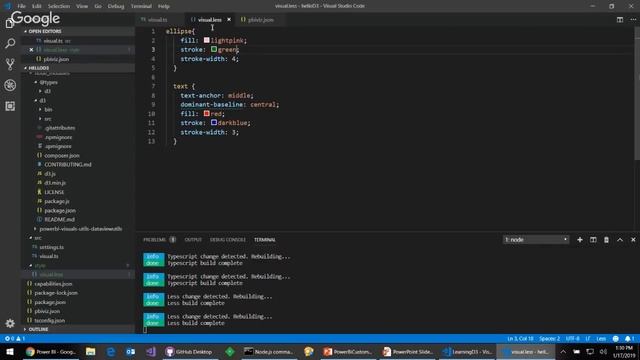640x360 pixels.
Task: Close the terminal panel
Action: 633,240
